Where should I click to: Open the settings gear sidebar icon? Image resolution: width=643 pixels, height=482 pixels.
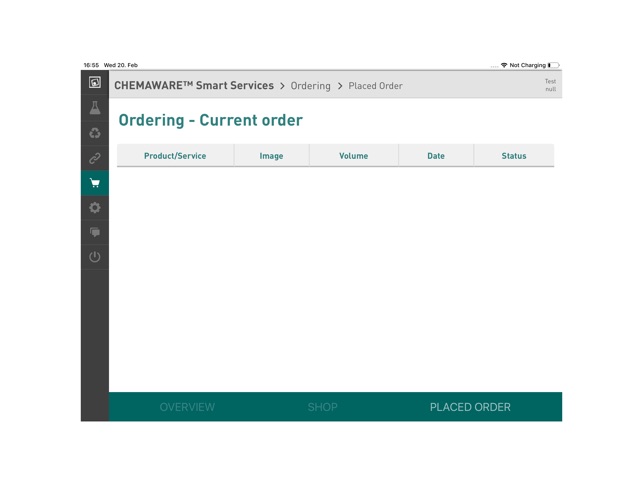(x=95, y=208)
